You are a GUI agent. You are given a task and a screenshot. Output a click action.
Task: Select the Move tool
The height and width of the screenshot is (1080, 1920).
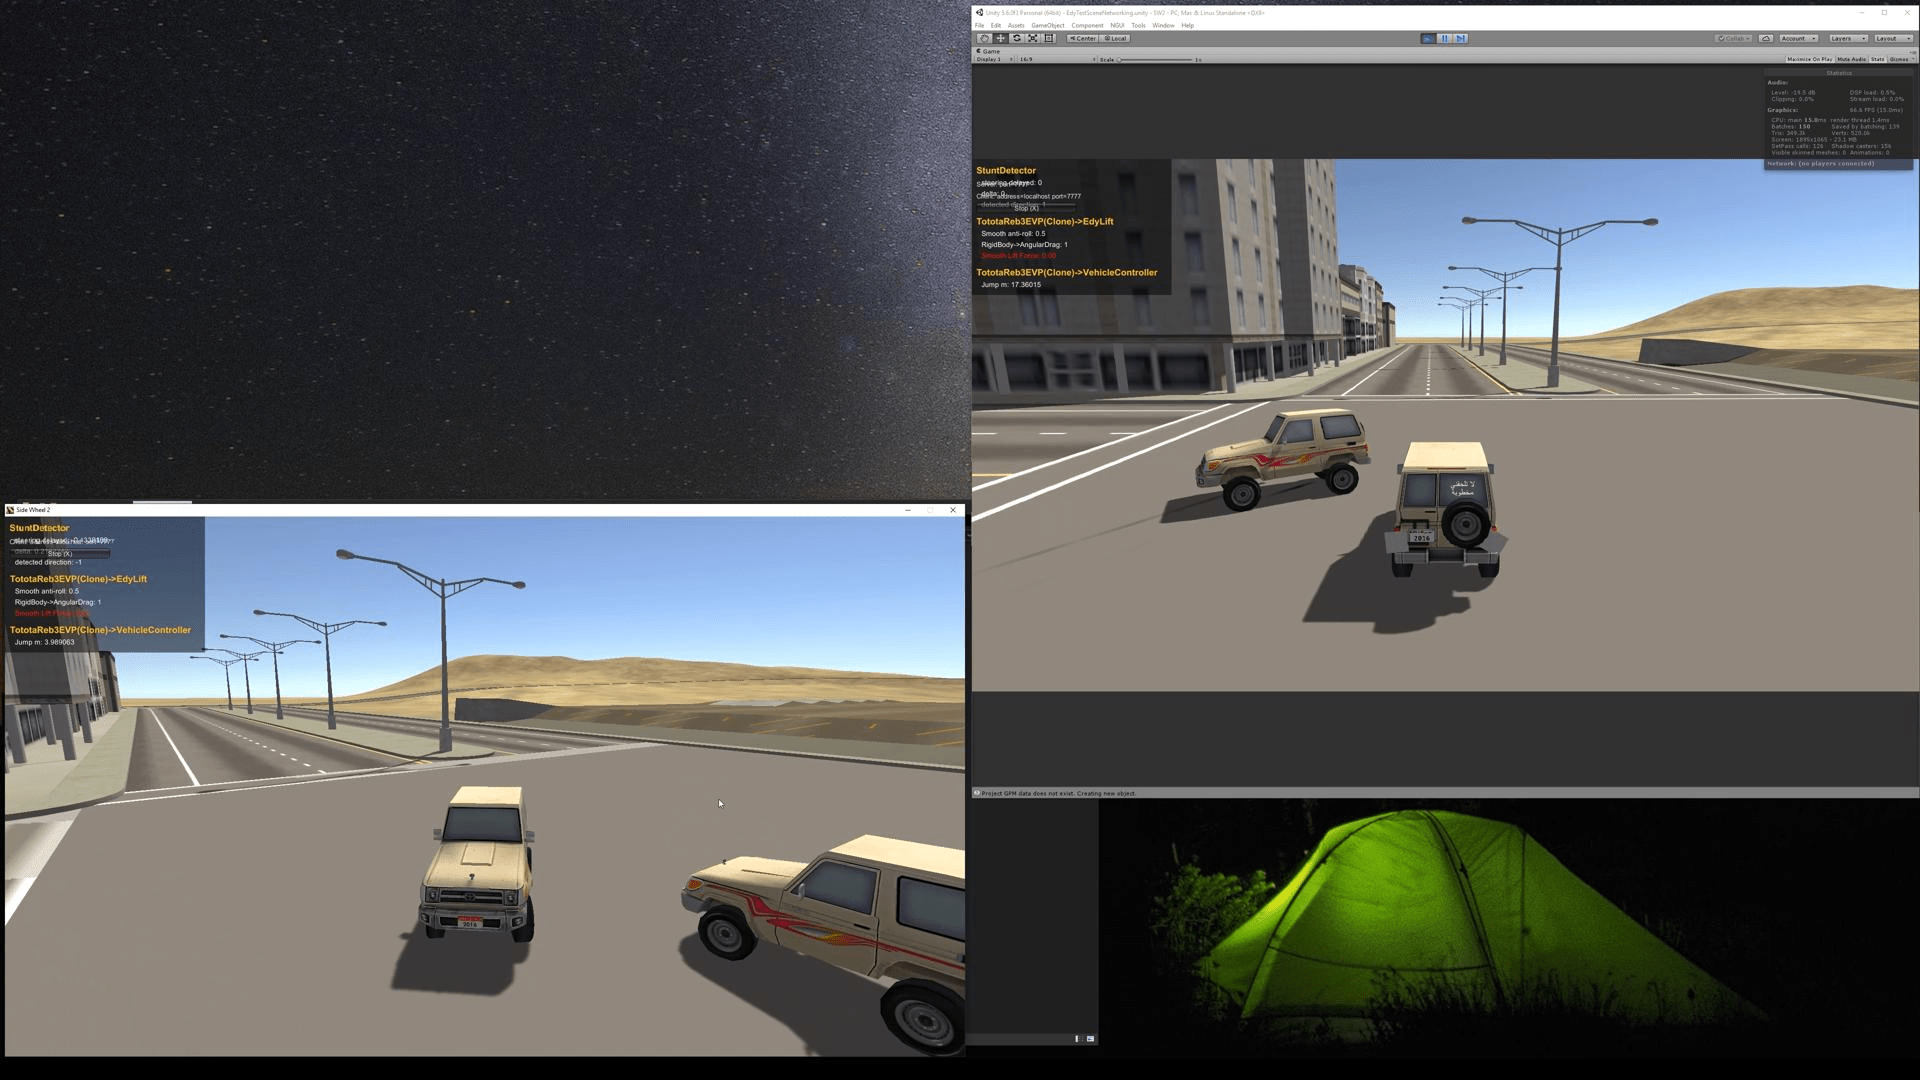point(1000,38)
